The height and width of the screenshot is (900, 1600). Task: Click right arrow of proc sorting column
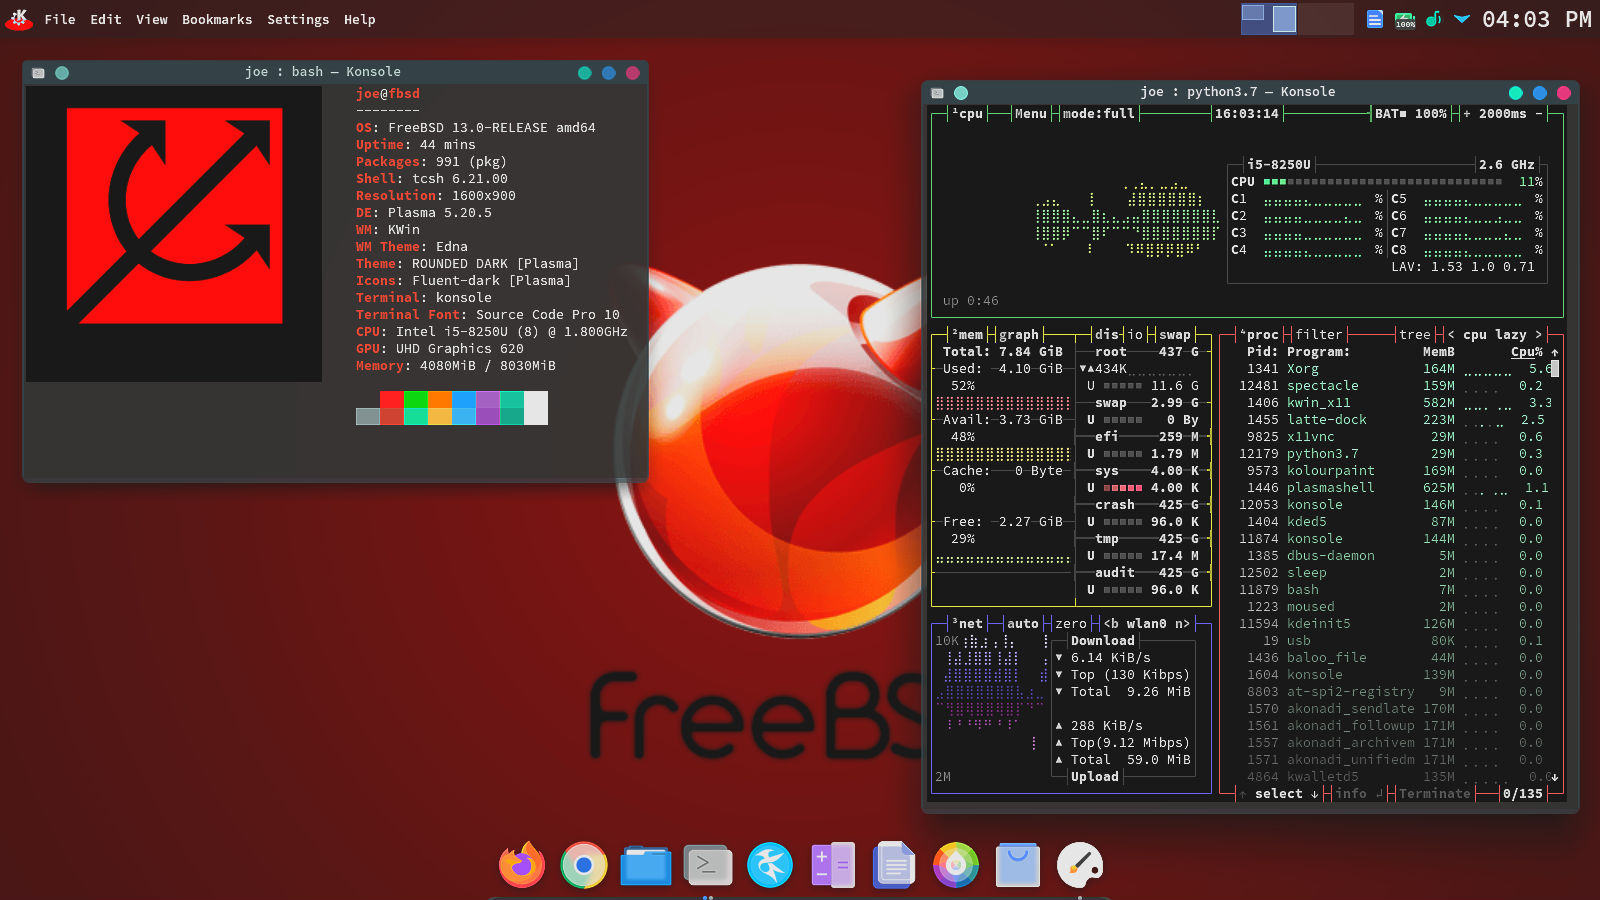coord(1539,335)
